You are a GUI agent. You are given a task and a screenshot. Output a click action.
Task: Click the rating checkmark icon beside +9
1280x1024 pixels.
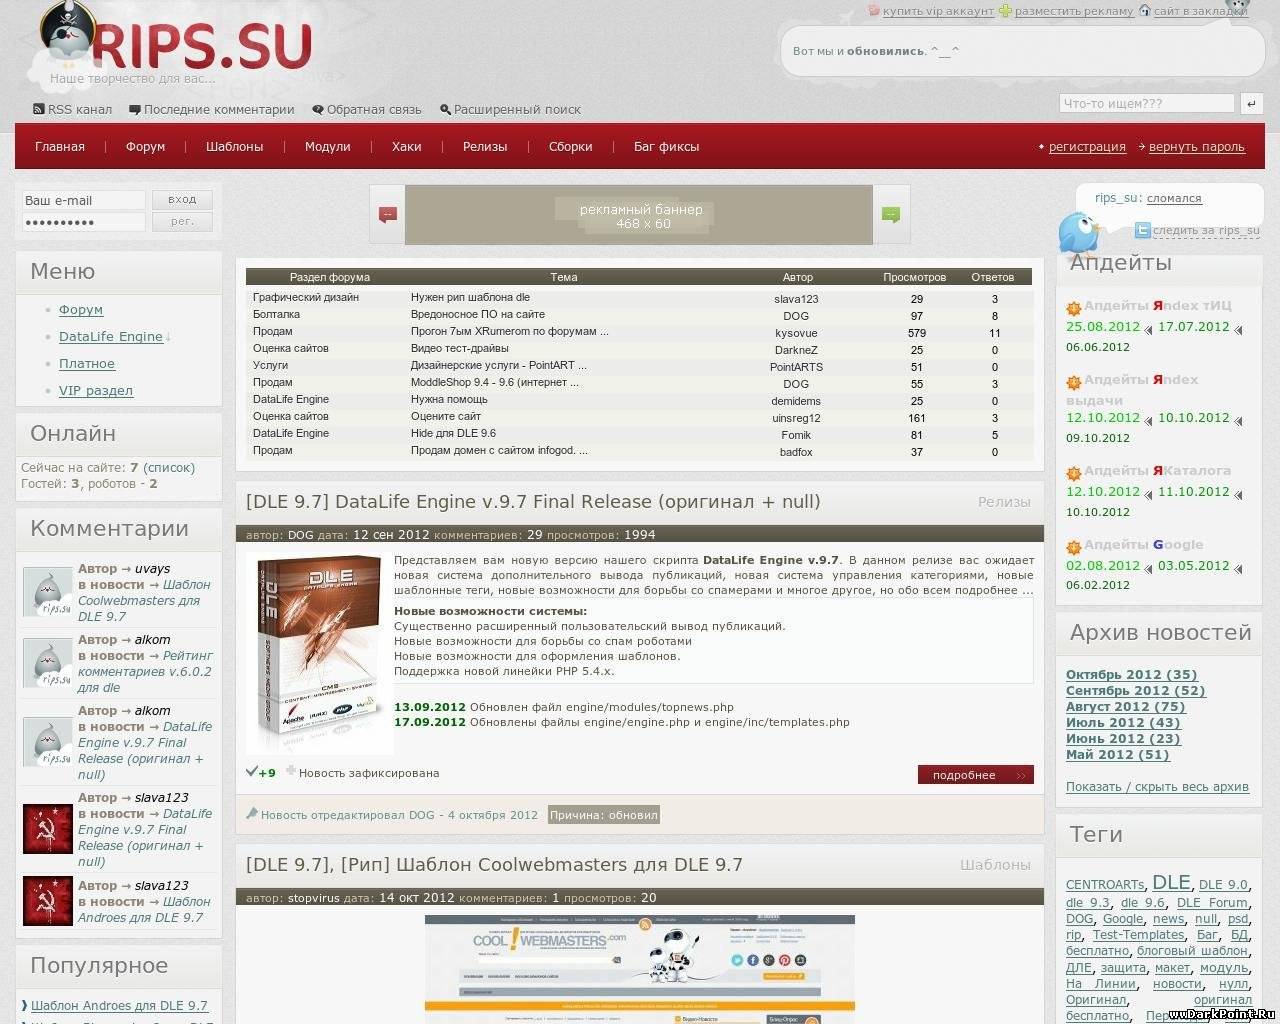click(251, 771)
